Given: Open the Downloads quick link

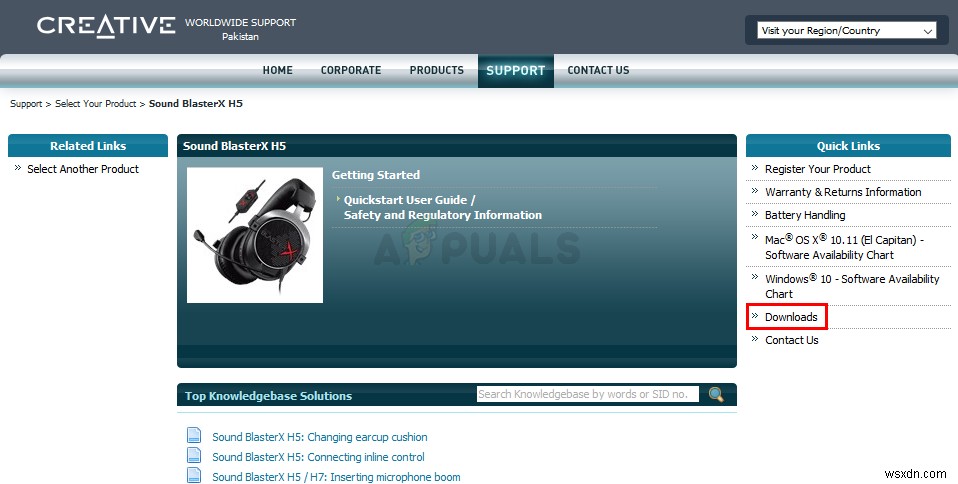Looking at the screenshot, I should pos(791,317).
